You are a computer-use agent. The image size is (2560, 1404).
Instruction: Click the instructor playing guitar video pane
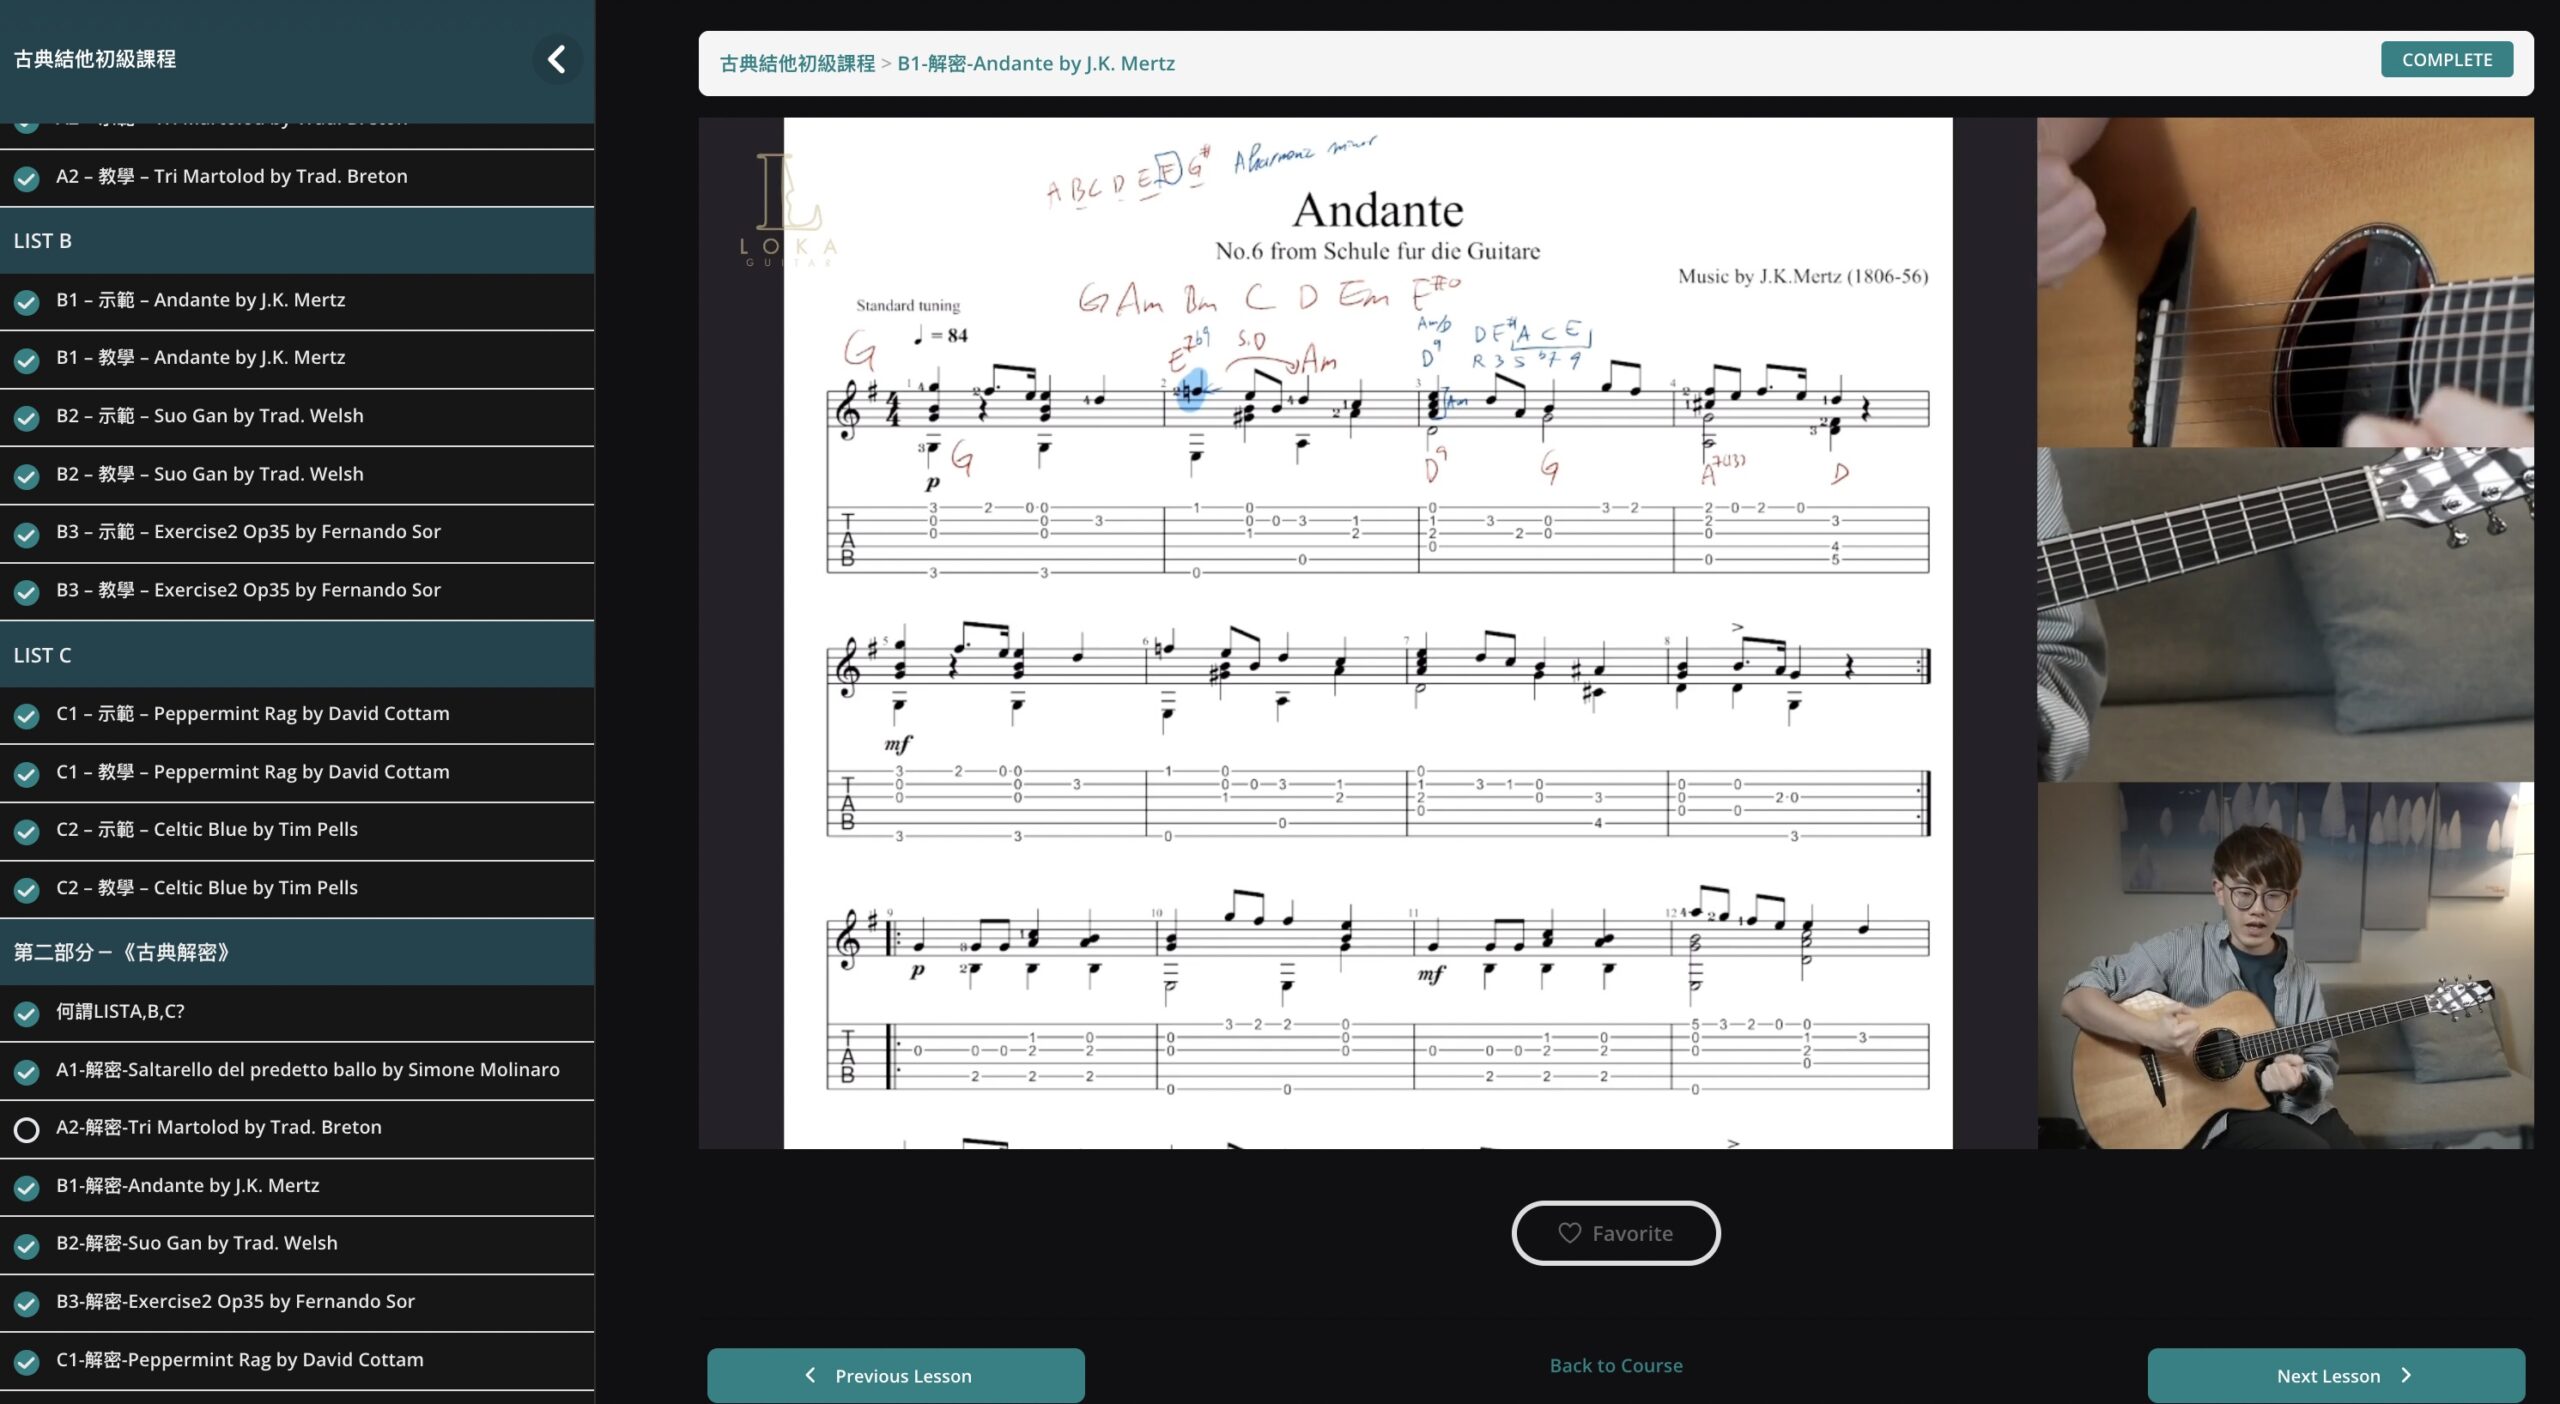click(2285, 965)
